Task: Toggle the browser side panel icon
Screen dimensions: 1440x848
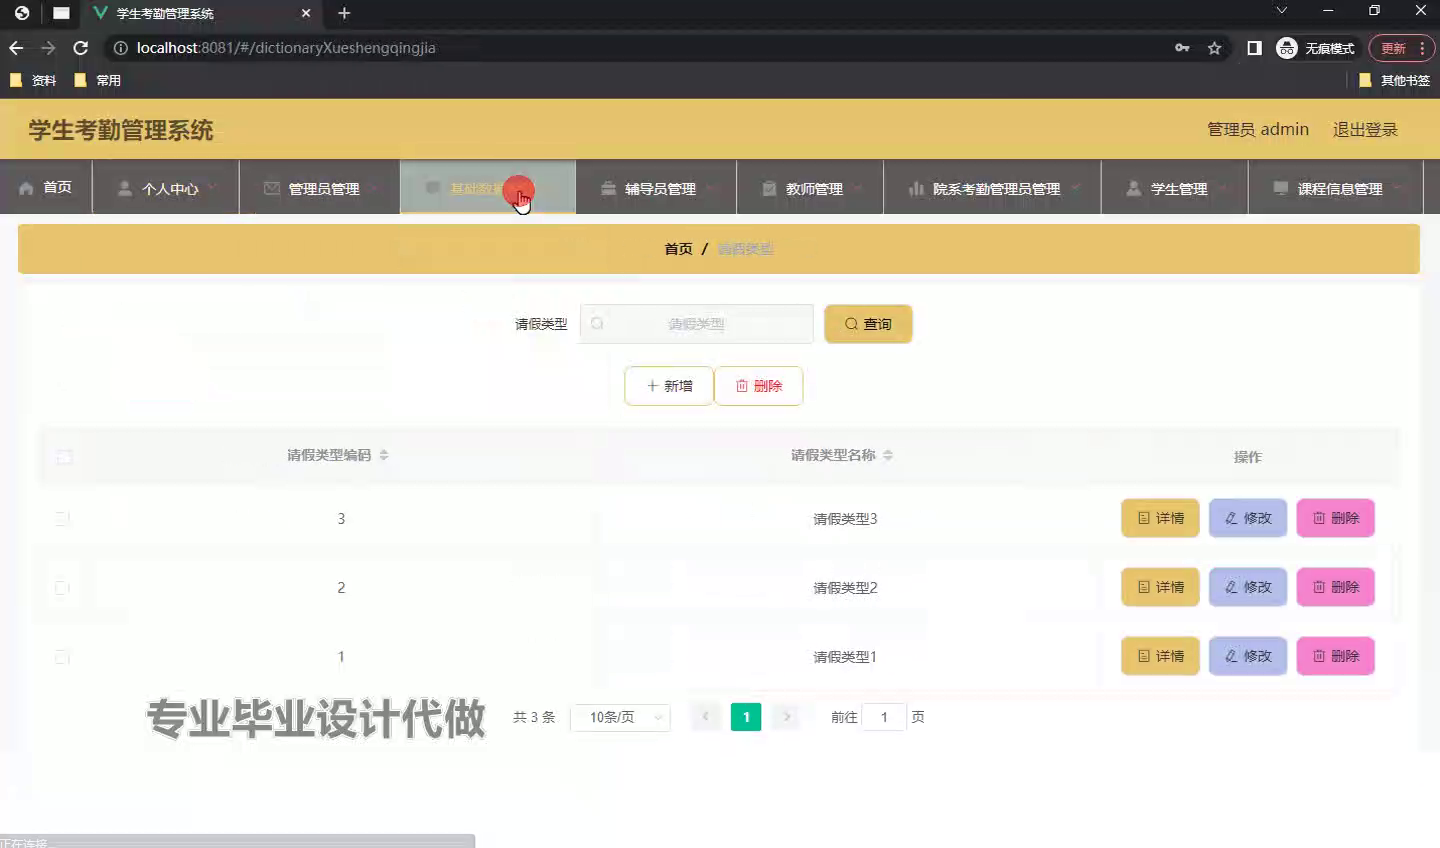Action: click(x=1254, y=48)
